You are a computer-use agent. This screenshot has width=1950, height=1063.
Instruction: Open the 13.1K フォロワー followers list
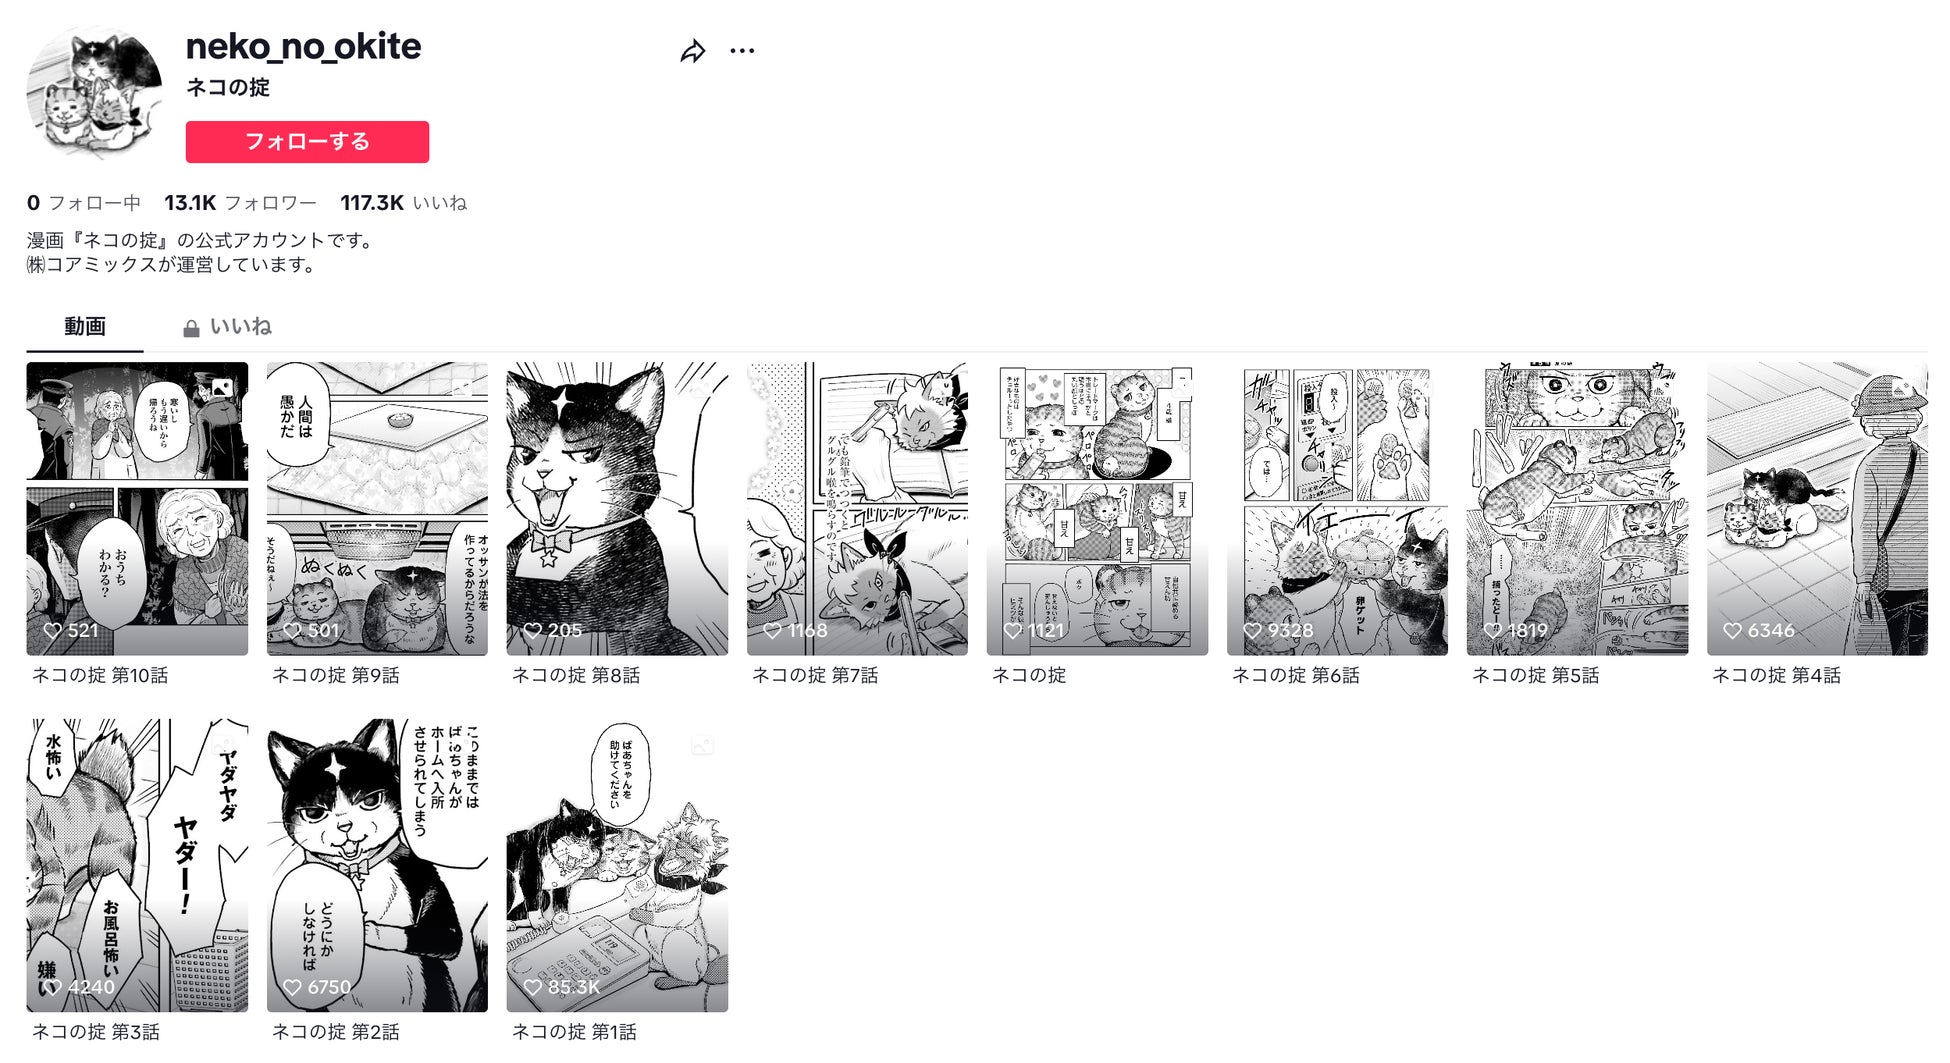coord(240,203)
